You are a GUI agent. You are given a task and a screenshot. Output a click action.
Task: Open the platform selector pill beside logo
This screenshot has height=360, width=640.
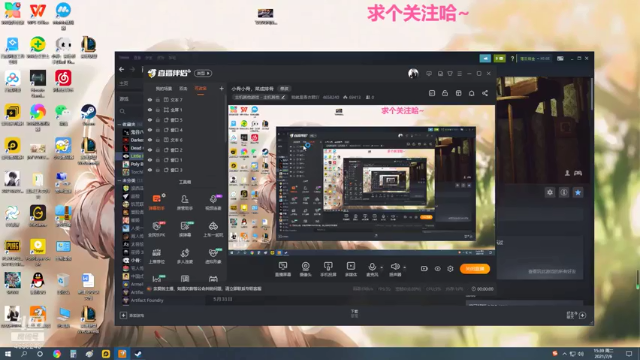(x=203, y=73)
